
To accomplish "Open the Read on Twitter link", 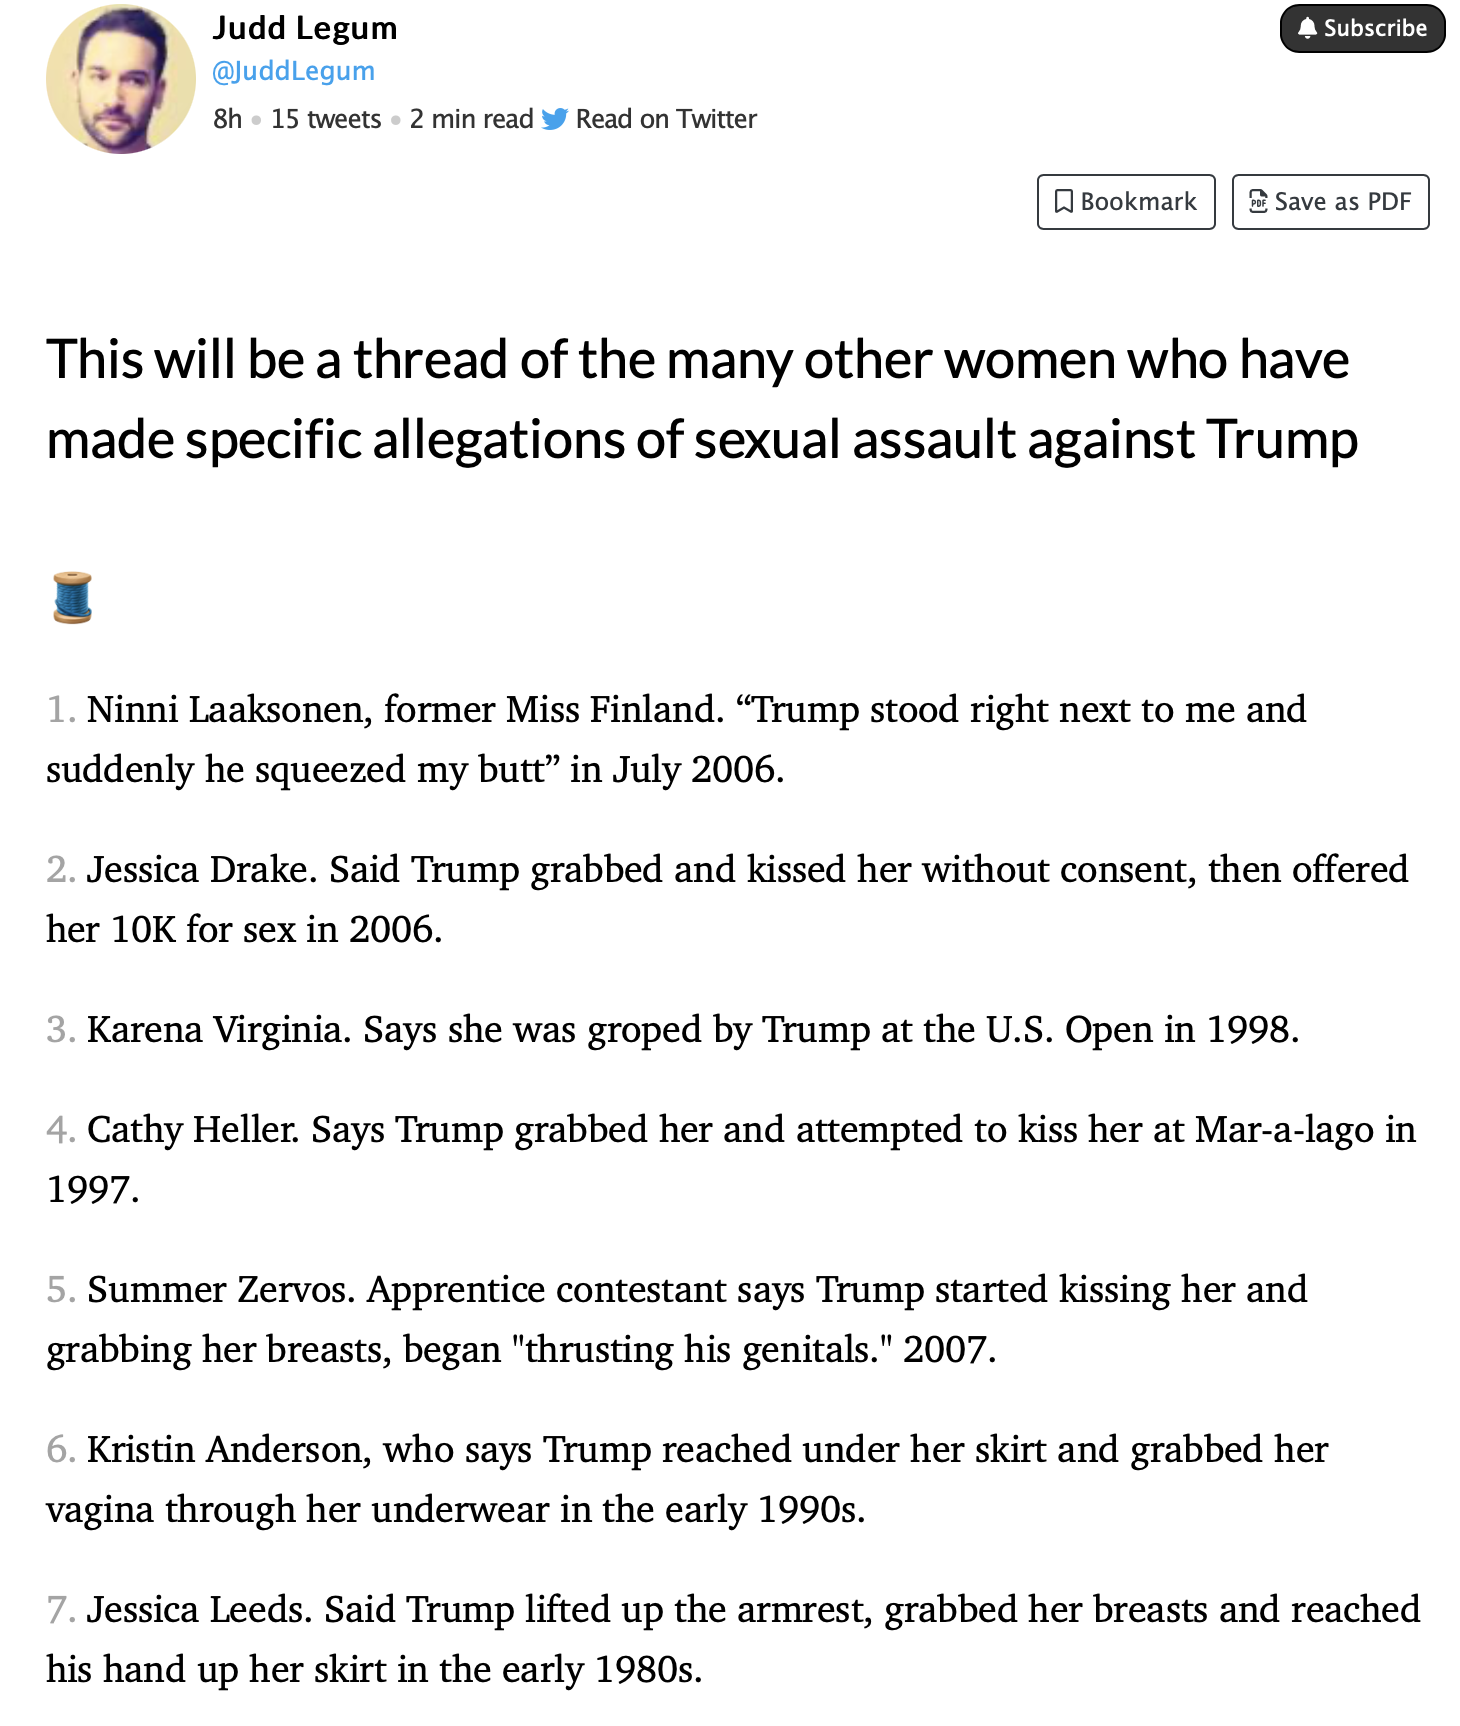I will [666, 120].
